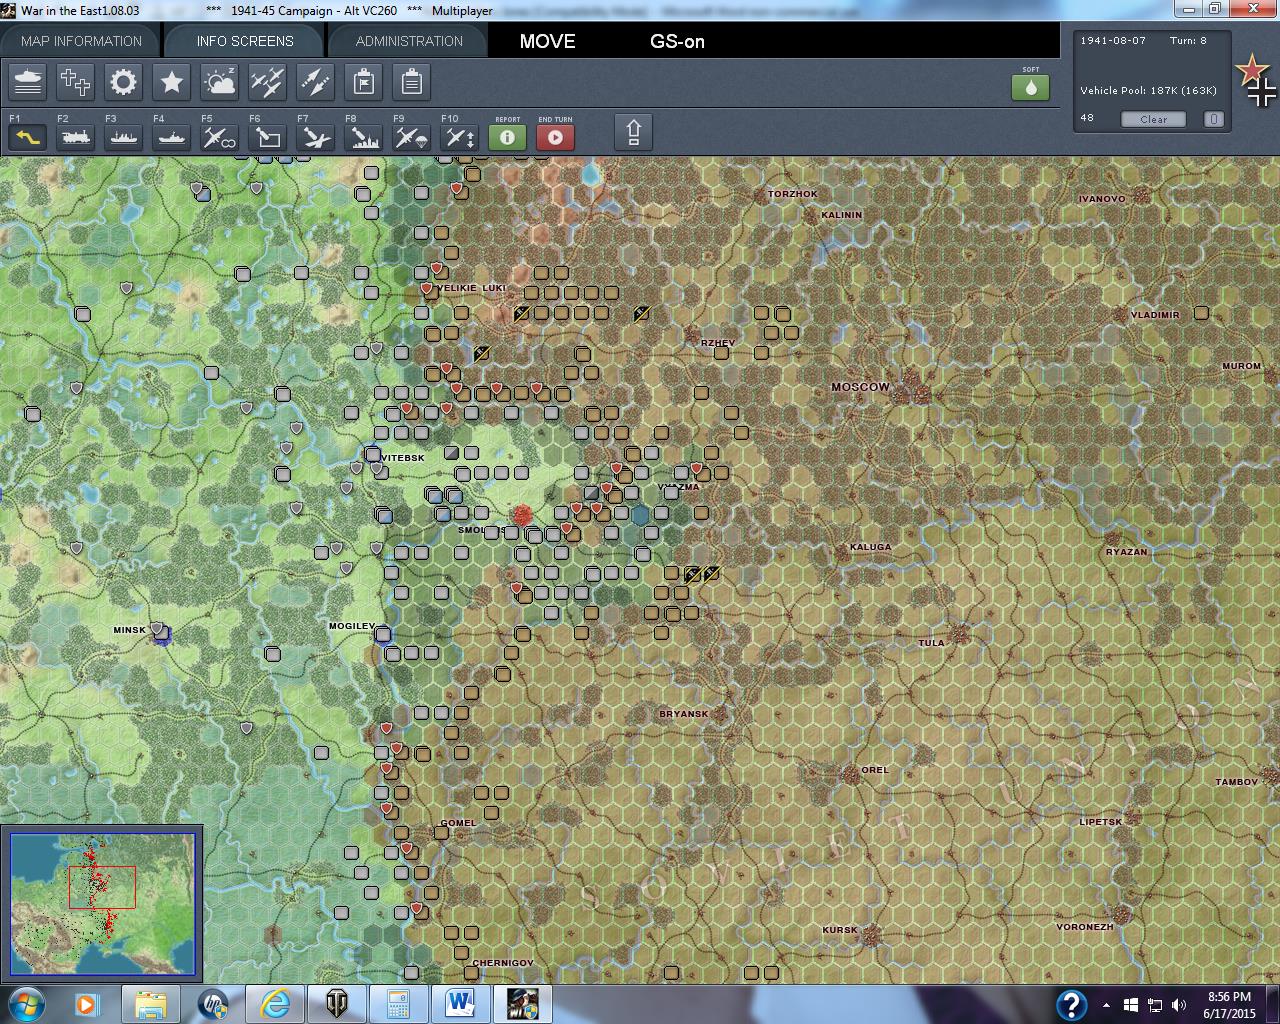Click the Soviet star and cross emblem
The width and height of the screenshot is (1280, 1024).
tap(1256, 81)
